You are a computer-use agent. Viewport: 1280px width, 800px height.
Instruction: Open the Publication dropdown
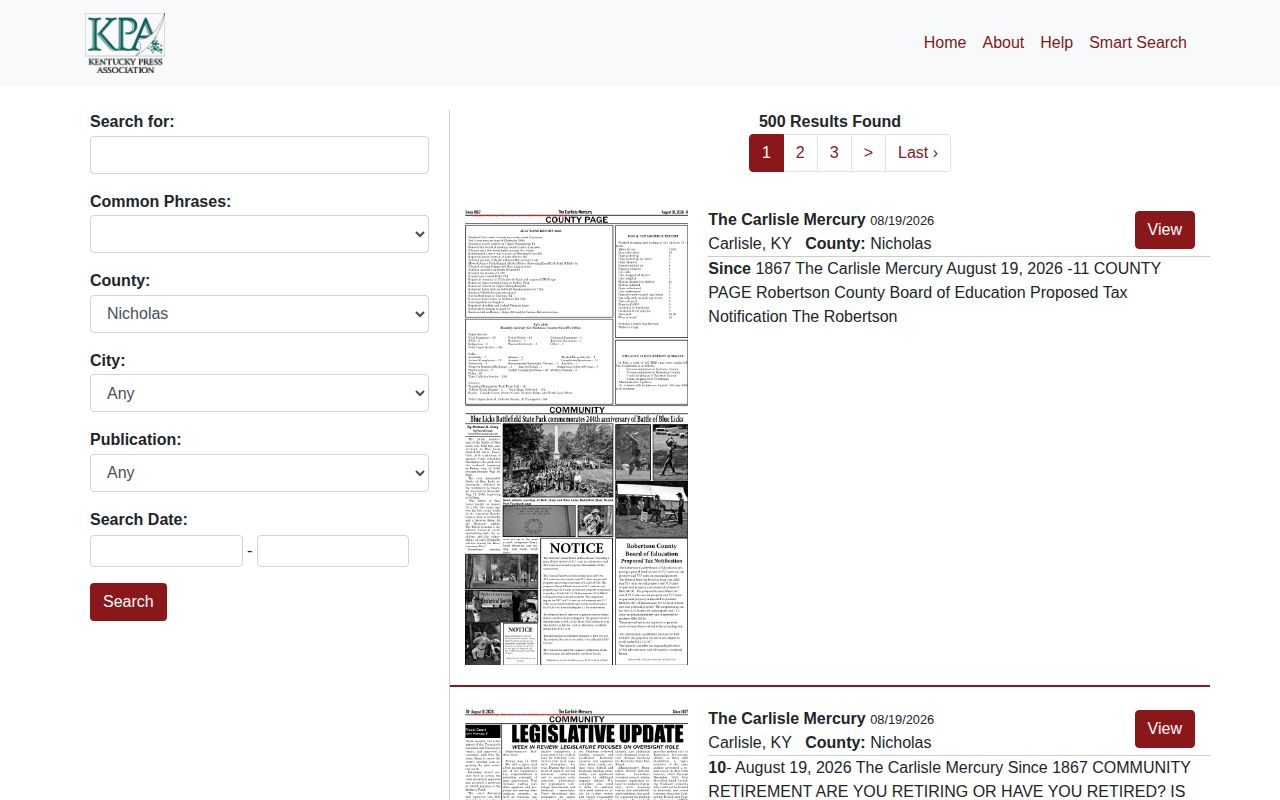(259, 473)
